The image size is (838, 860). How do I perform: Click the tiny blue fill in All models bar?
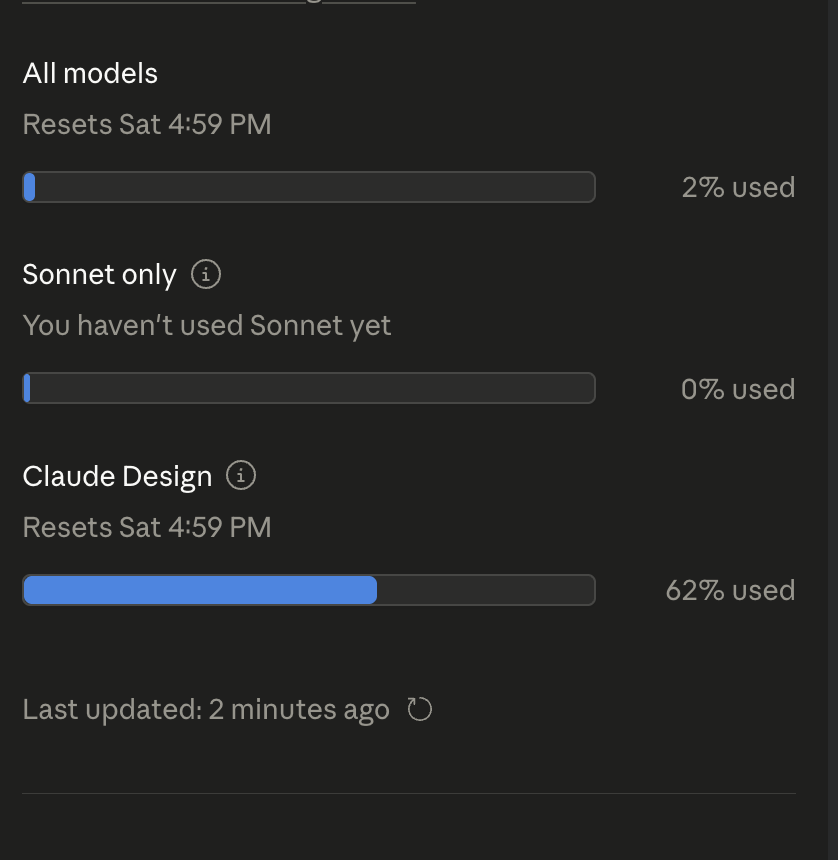click(x=29, y=187)
